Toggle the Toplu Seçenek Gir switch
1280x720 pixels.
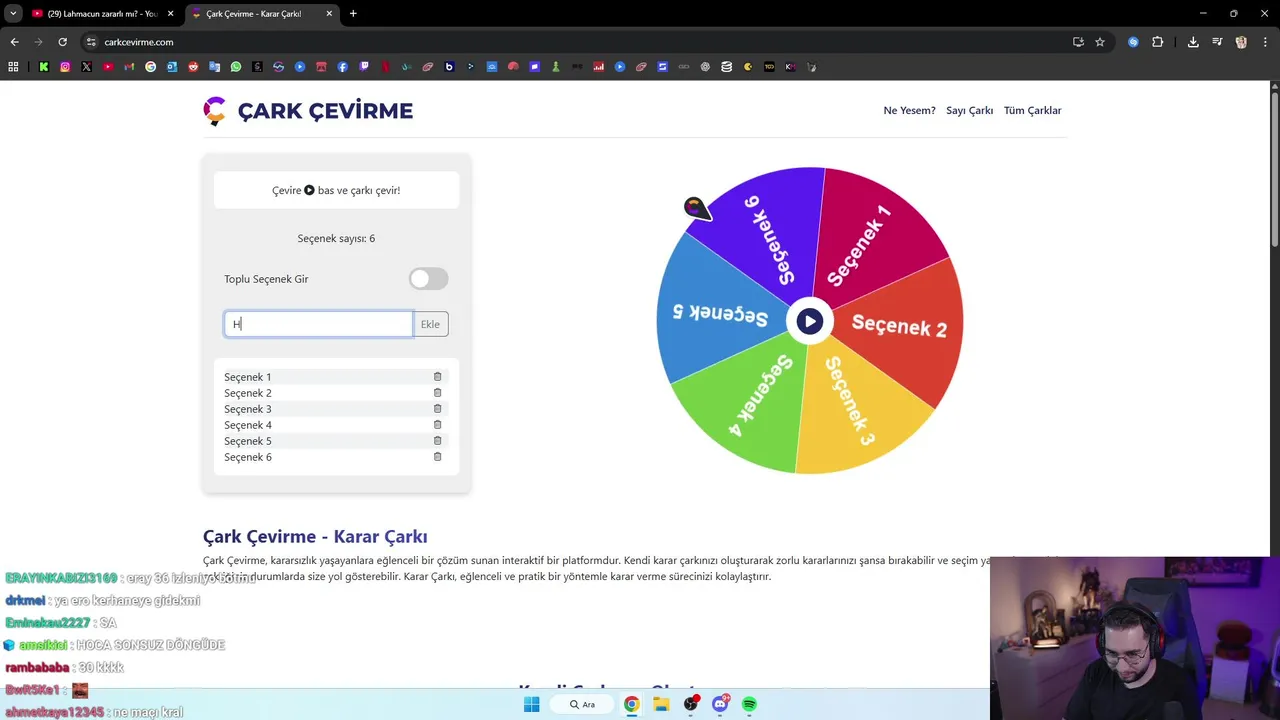(x=429, y=279)
